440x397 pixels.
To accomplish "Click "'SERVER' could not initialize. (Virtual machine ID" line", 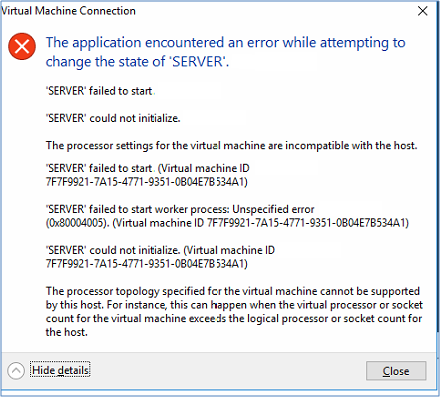I will pyautogui.click(x=160, y=250).
